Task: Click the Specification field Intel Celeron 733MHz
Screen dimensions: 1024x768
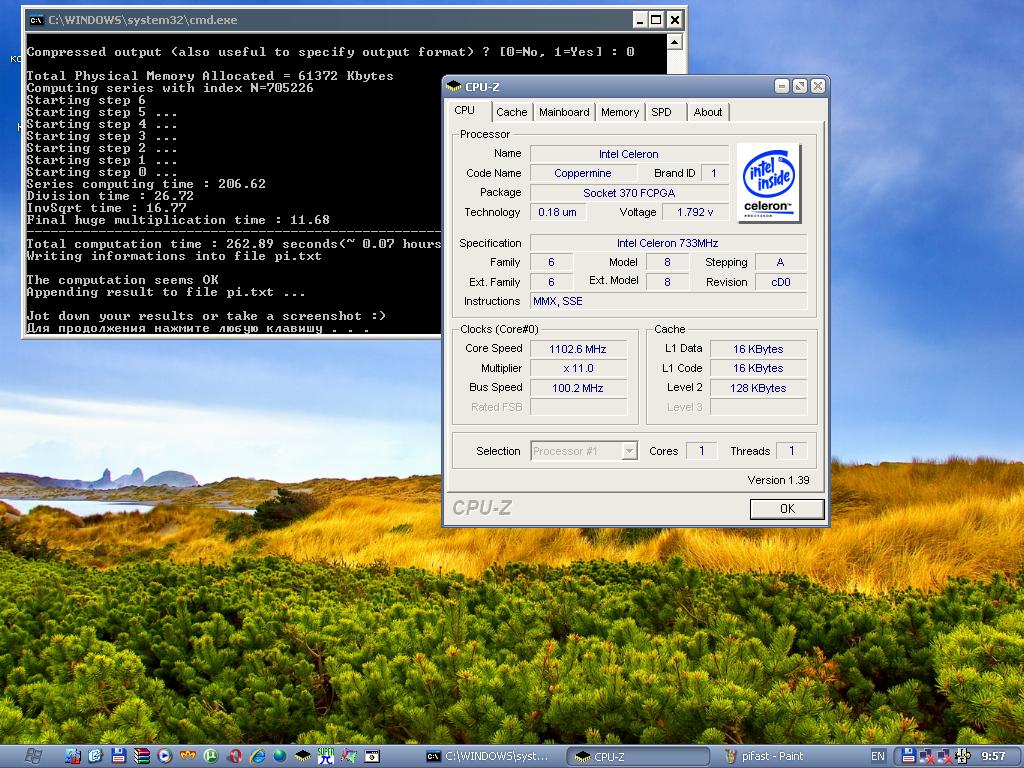Action: pos(668,243)
